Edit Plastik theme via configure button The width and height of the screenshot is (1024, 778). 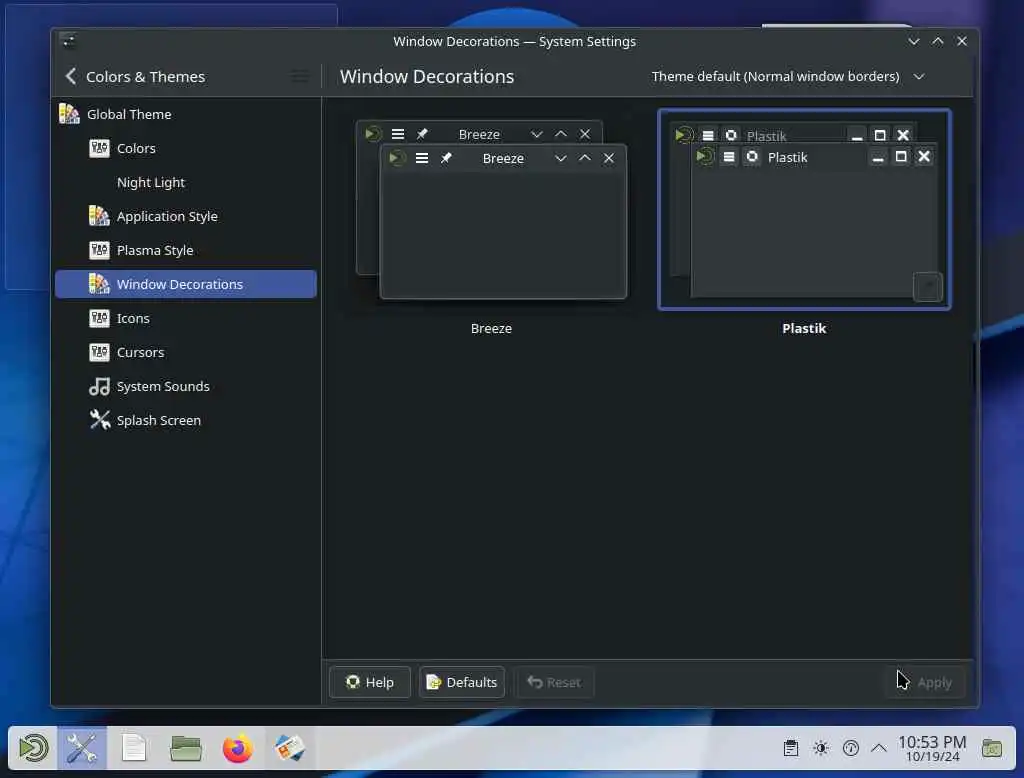point(927,287)
